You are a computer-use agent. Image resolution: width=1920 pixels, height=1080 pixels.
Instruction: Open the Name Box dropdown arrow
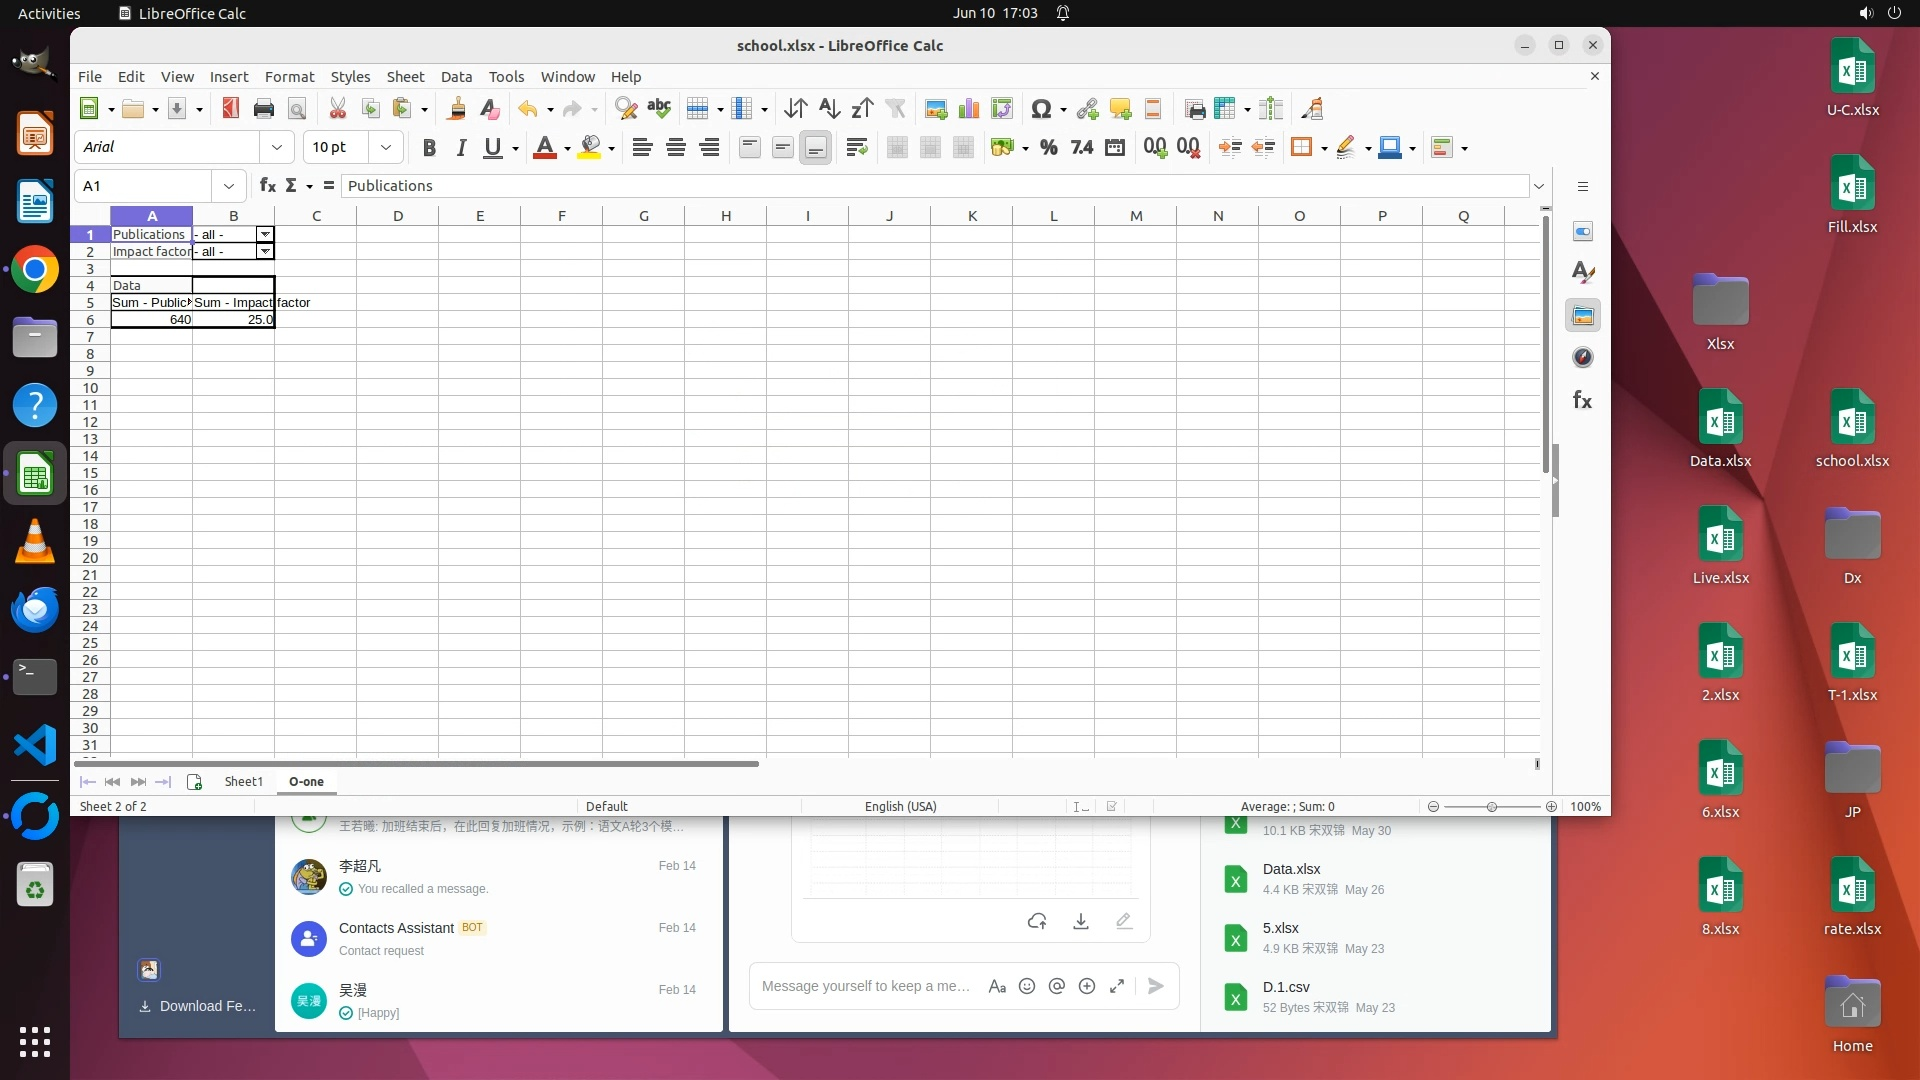[x=229, y=186]
